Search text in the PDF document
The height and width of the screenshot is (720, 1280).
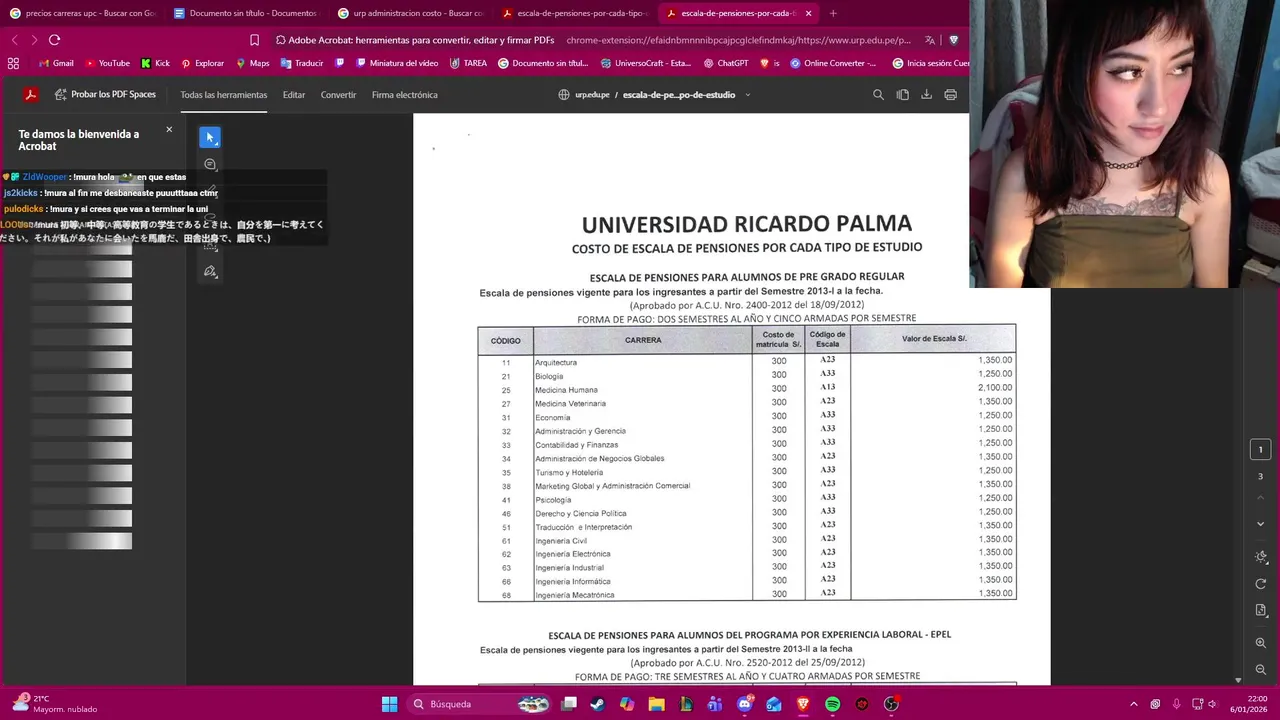(x=878, y=95)
